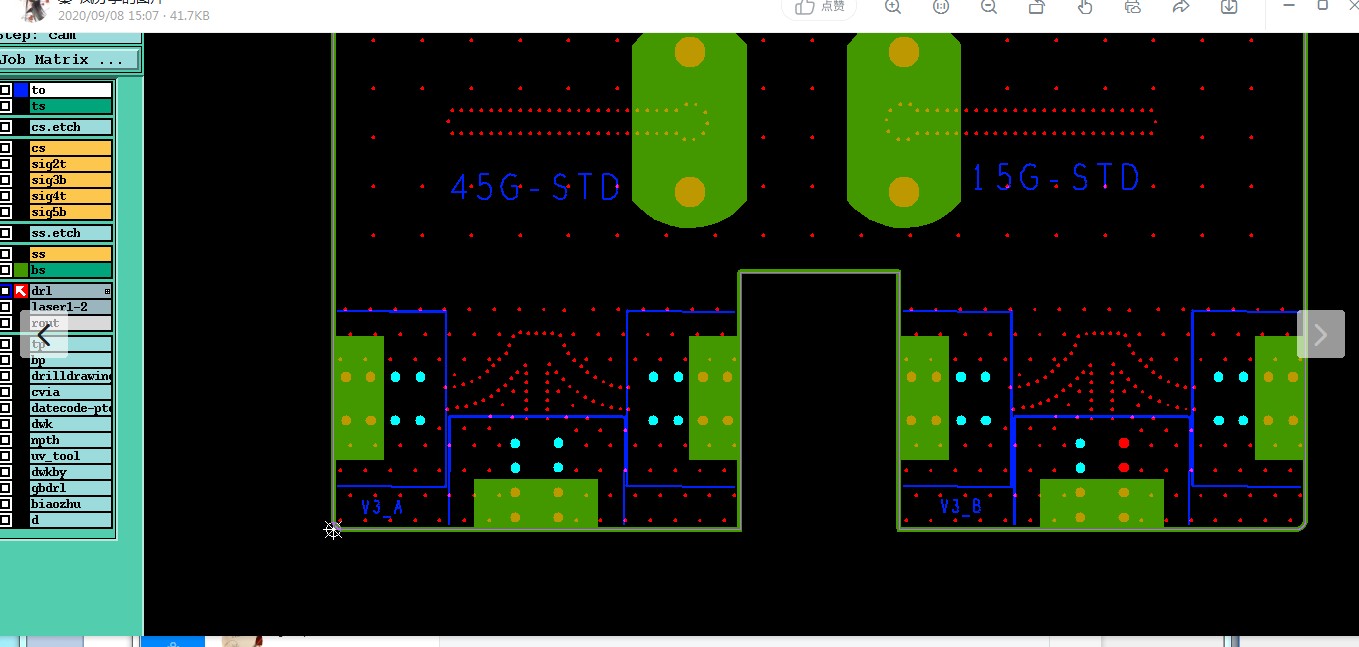Toggle checkbox for layer sig5b
Image resolution: width=1359 pixels, height=647 pixels.
pyautogui.click(x=5, y=212)
